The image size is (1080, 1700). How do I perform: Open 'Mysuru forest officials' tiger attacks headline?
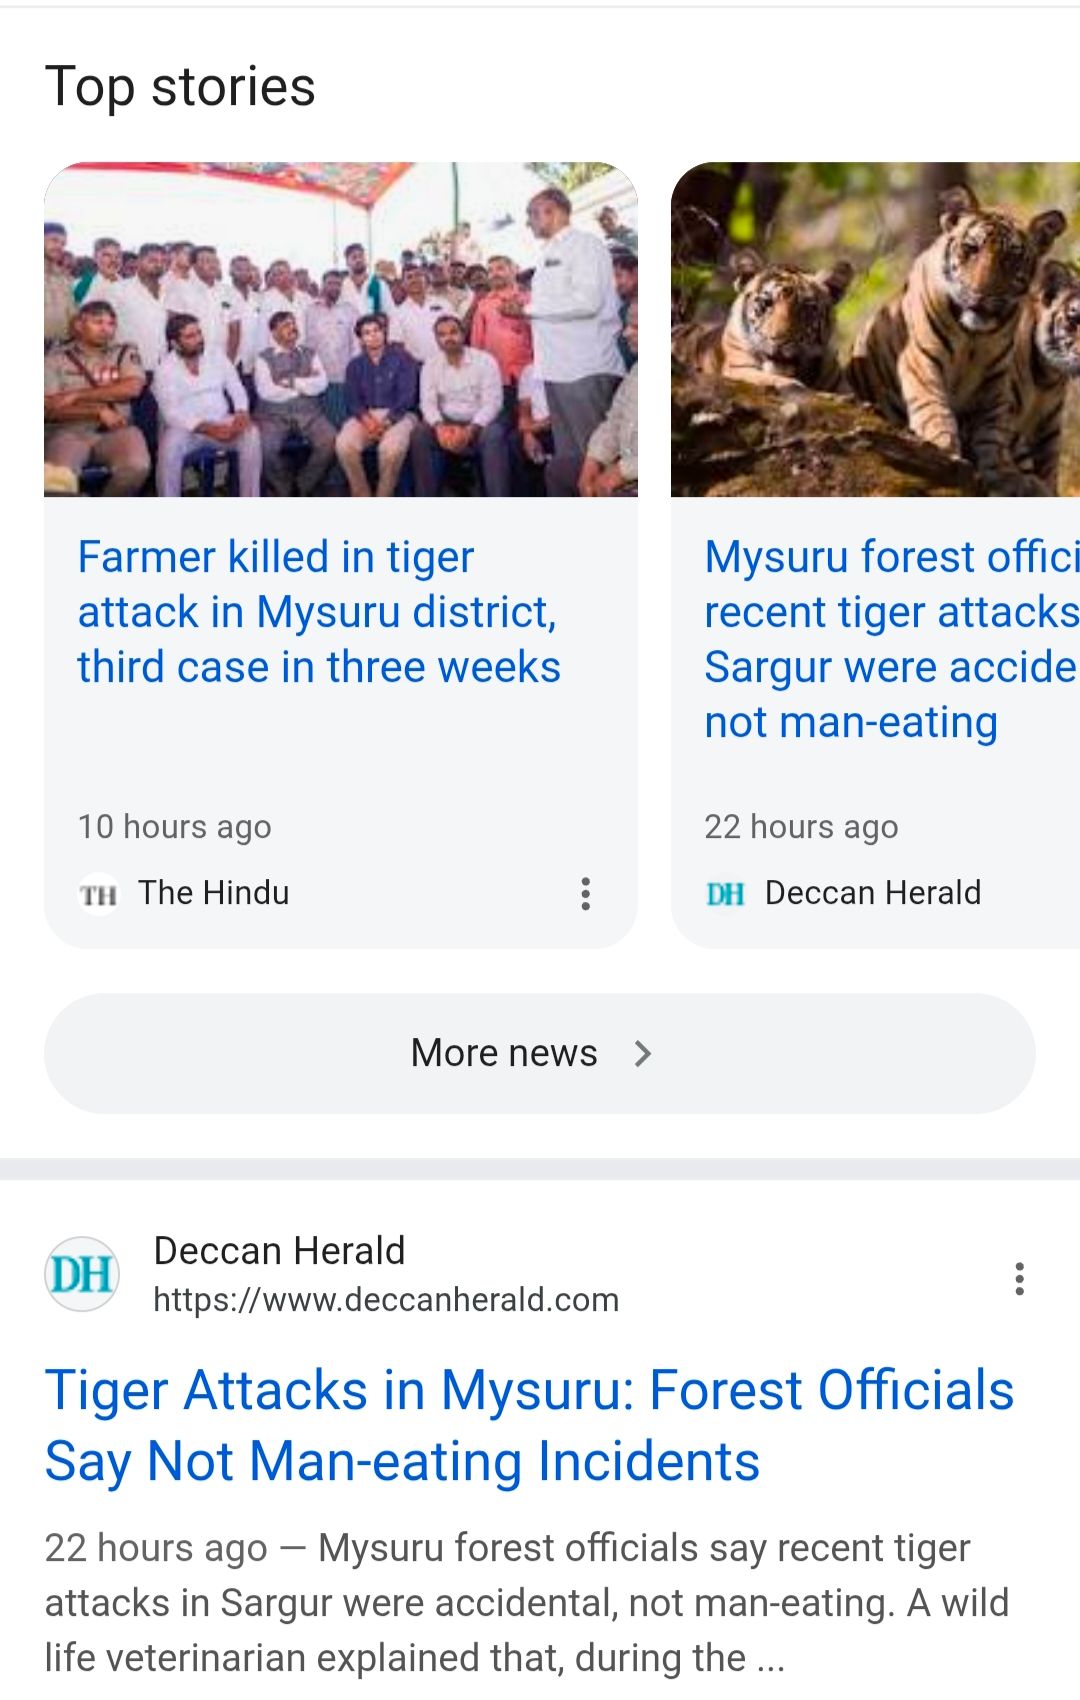pyautogui.click(x=890, y=639)
